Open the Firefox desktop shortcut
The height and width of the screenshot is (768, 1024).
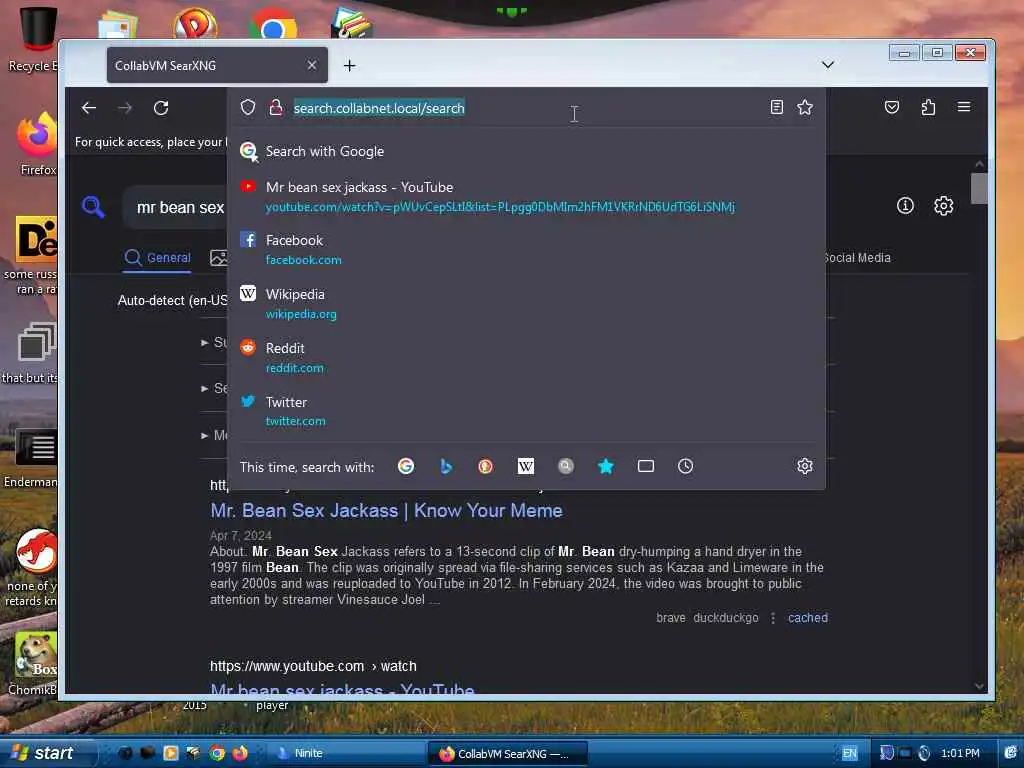(37, 145)
